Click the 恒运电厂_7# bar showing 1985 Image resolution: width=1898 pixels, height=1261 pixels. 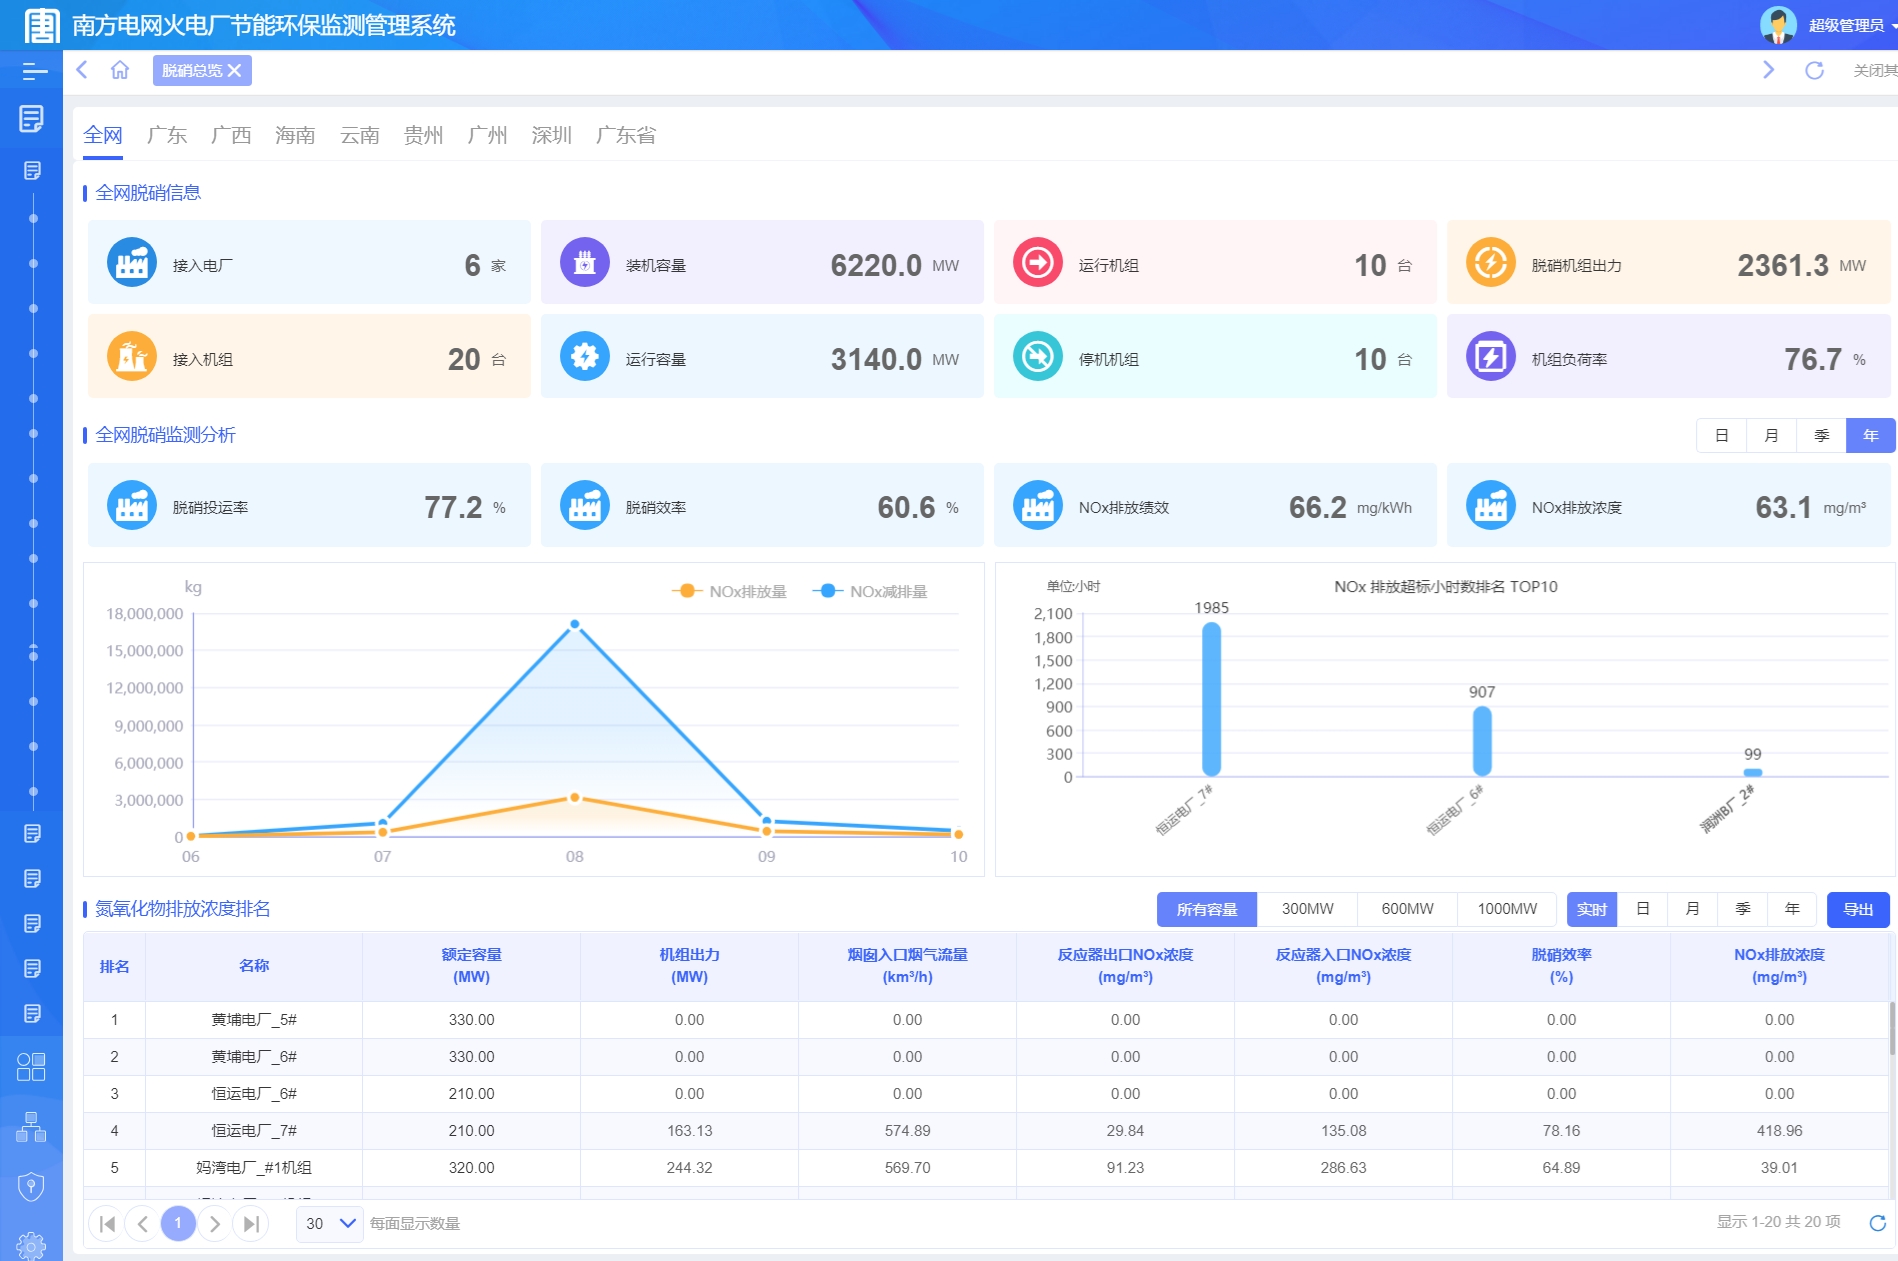coord(1211,699)
